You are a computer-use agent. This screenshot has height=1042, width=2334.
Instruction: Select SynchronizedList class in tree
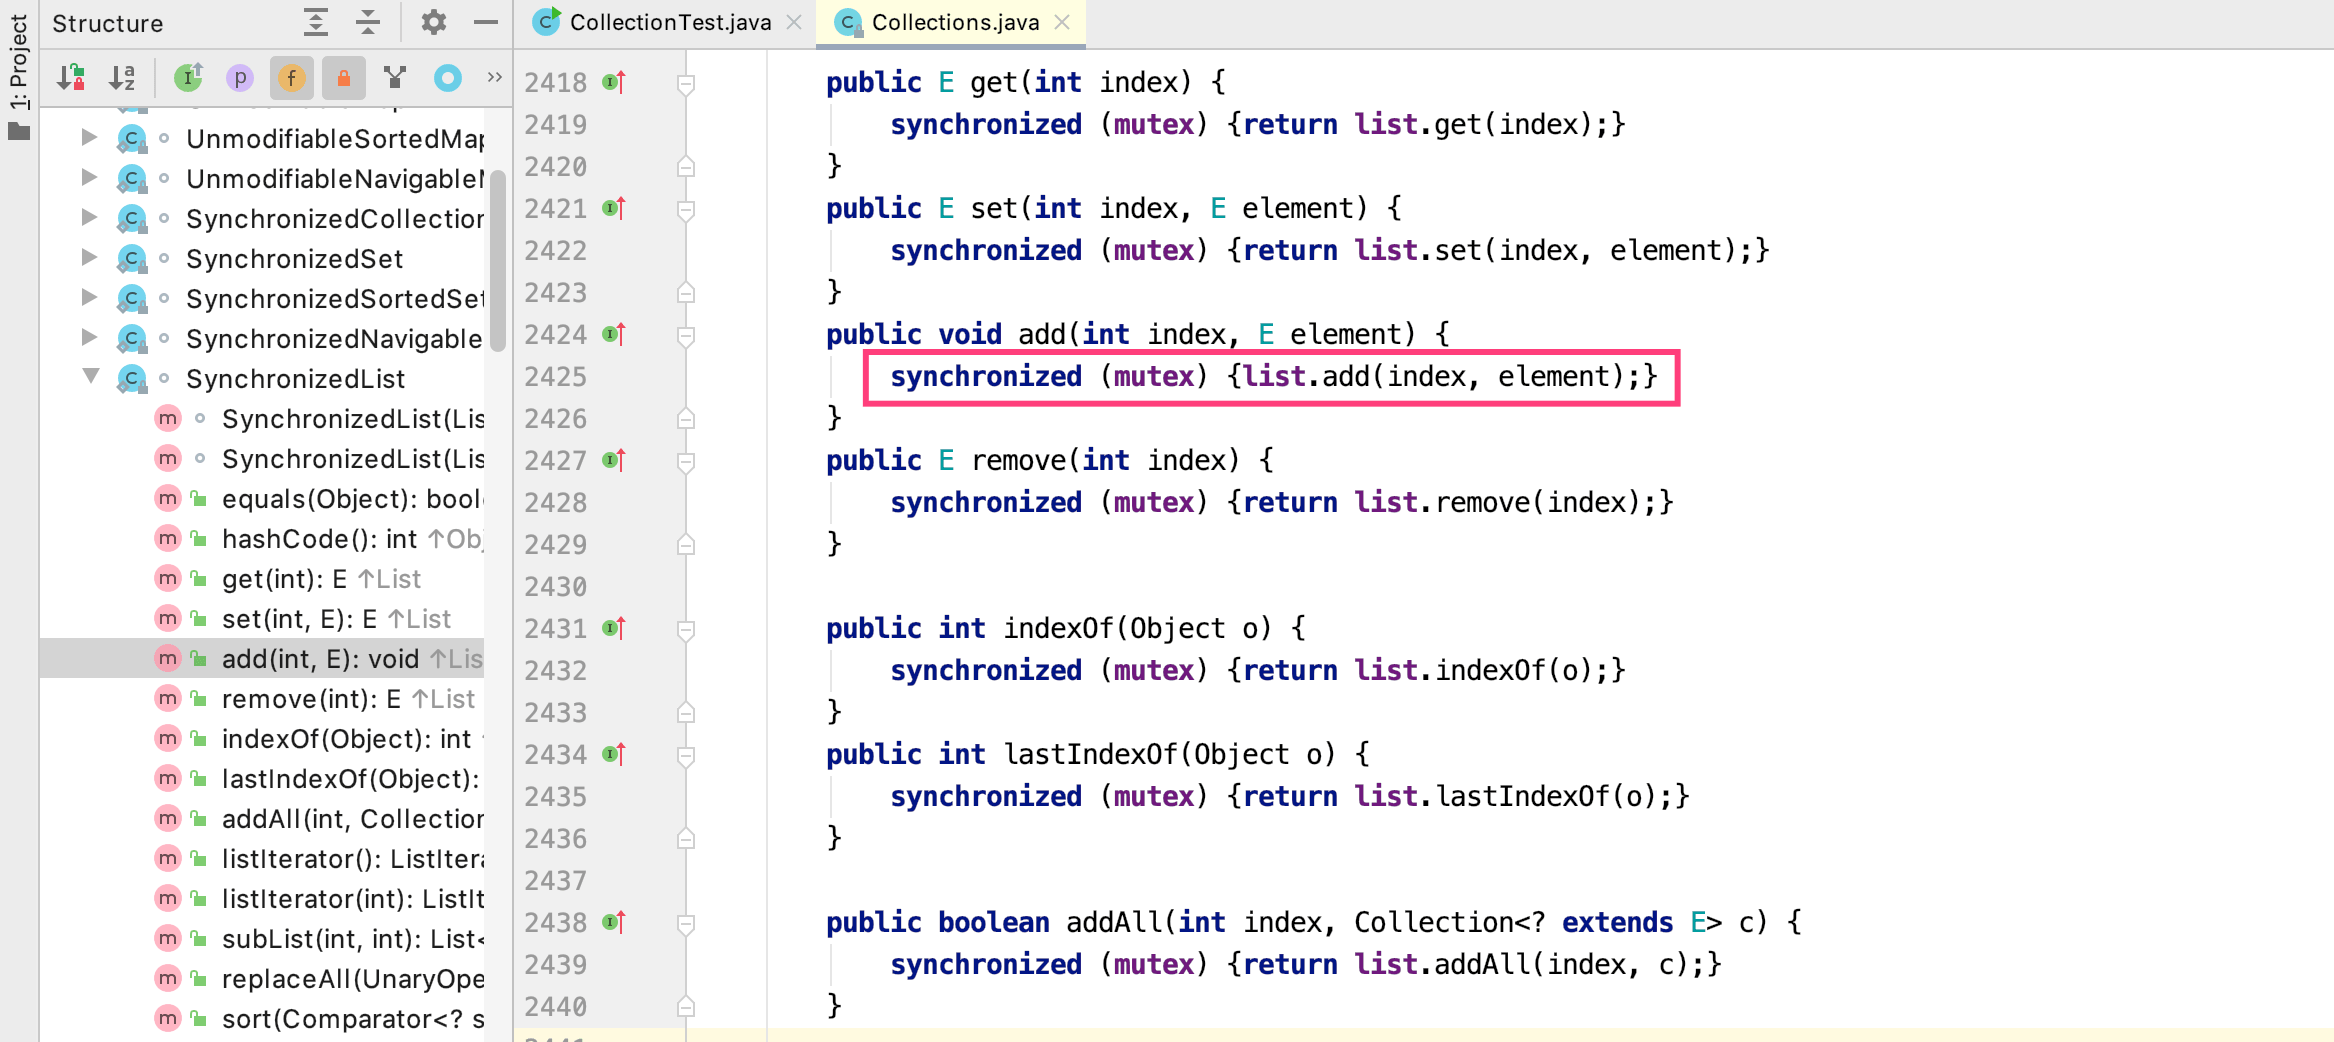(x=295, y=379)
